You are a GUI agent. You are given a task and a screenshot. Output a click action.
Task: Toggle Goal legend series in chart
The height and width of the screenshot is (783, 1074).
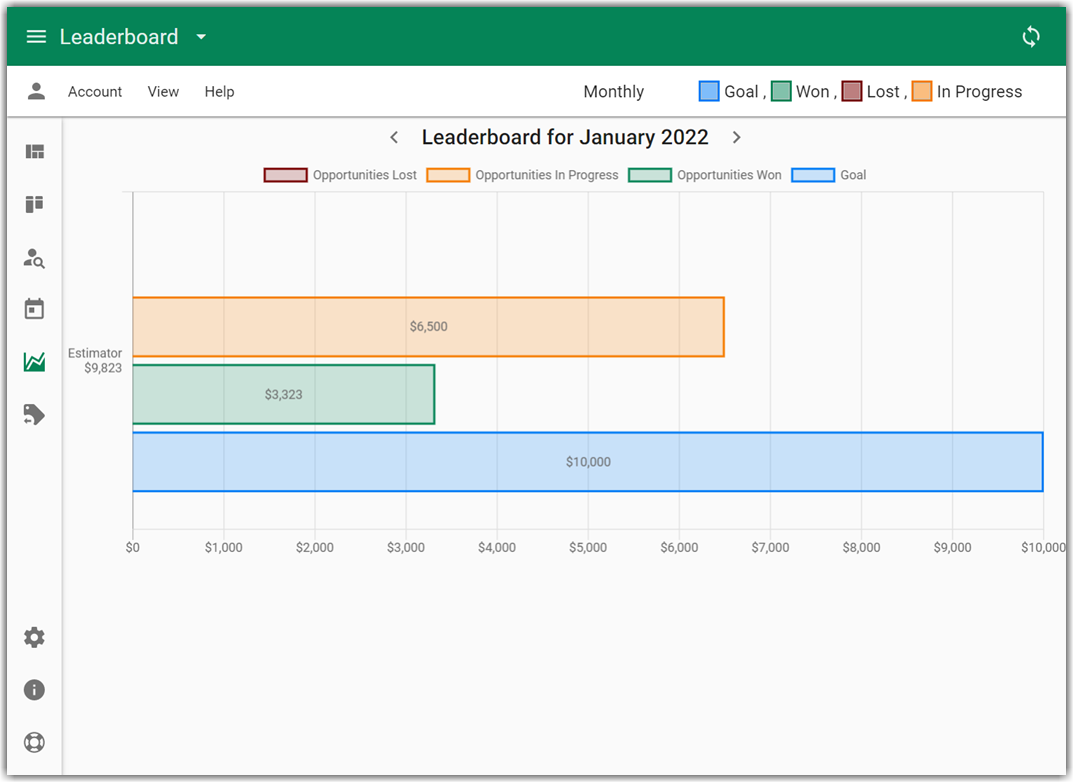tap(829, 175)
